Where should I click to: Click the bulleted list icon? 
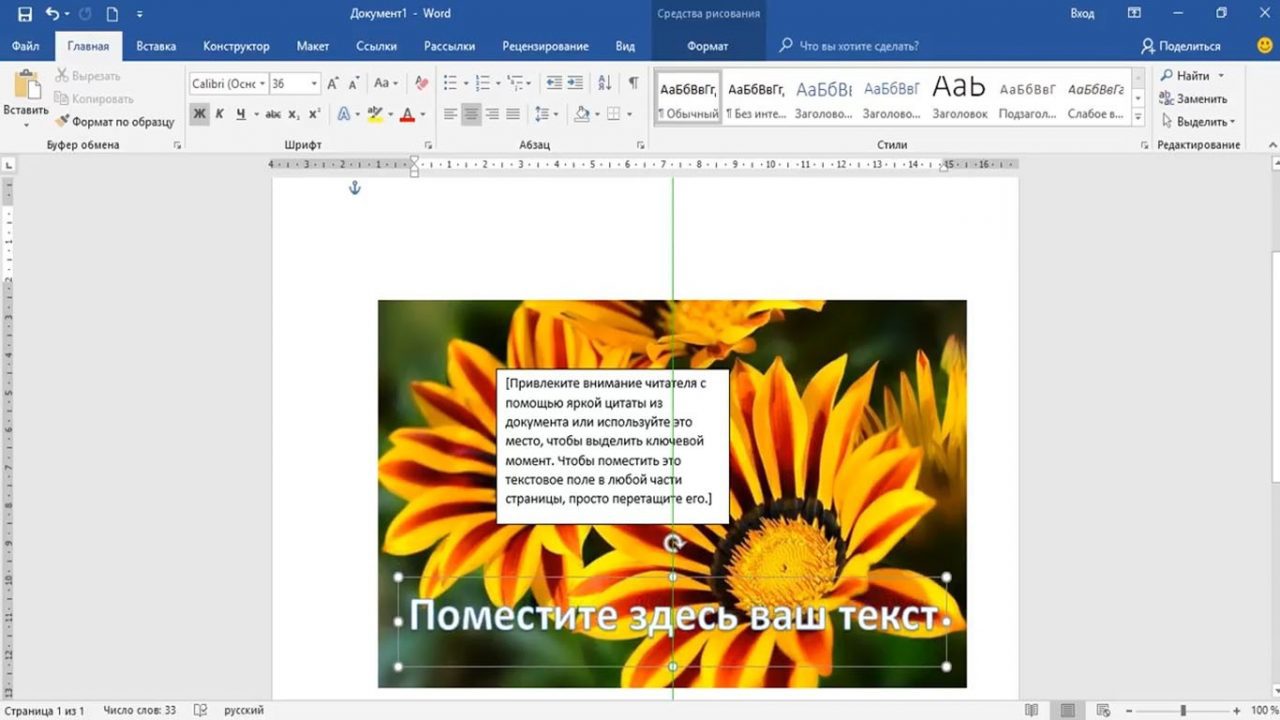pyautogui.click(x=451, y=84)
